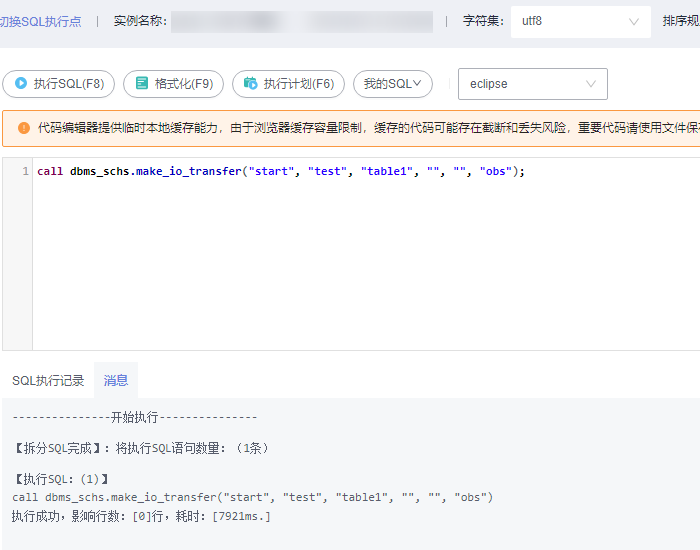Expand the eclipse dropdown chevron arrow
Screen dimensions: 700x550
tap(591, 84)
